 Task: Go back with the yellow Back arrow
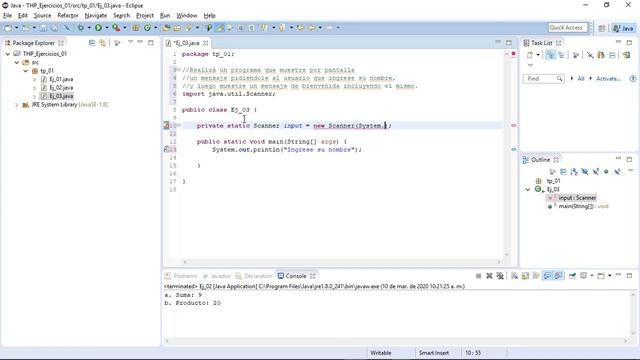click(x=311, y=28)
